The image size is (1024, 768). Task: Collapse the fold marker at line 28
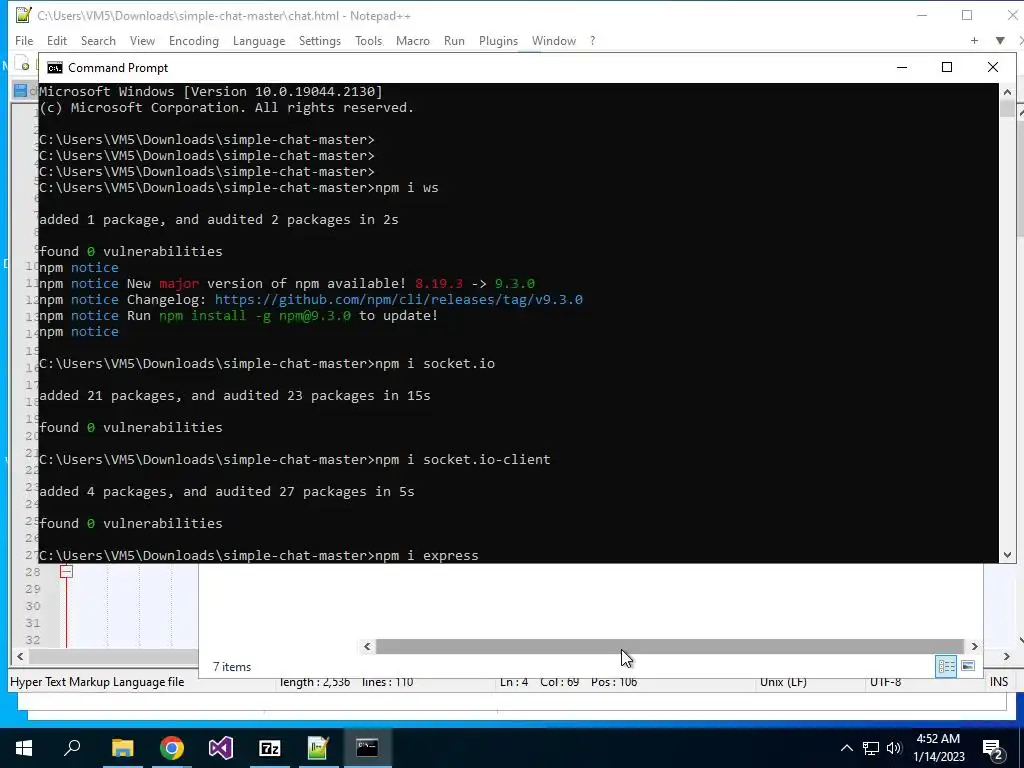pos(66,571)
